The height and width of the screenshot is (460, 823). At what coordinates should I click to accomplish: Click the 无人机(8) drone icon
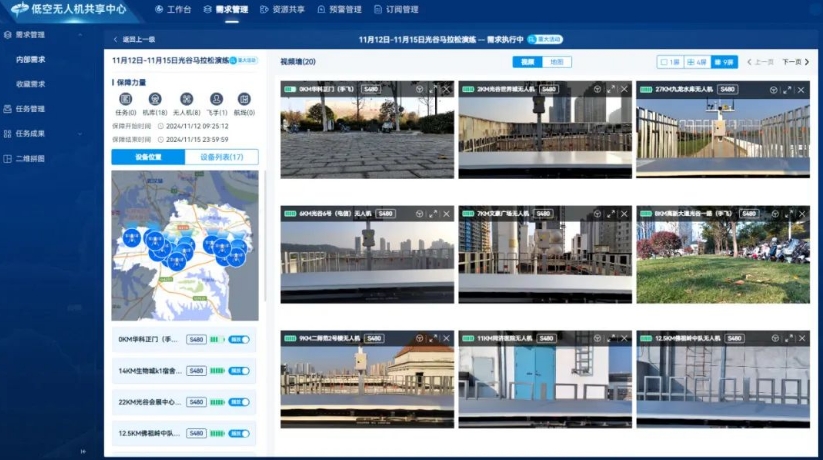coord(186,99)
